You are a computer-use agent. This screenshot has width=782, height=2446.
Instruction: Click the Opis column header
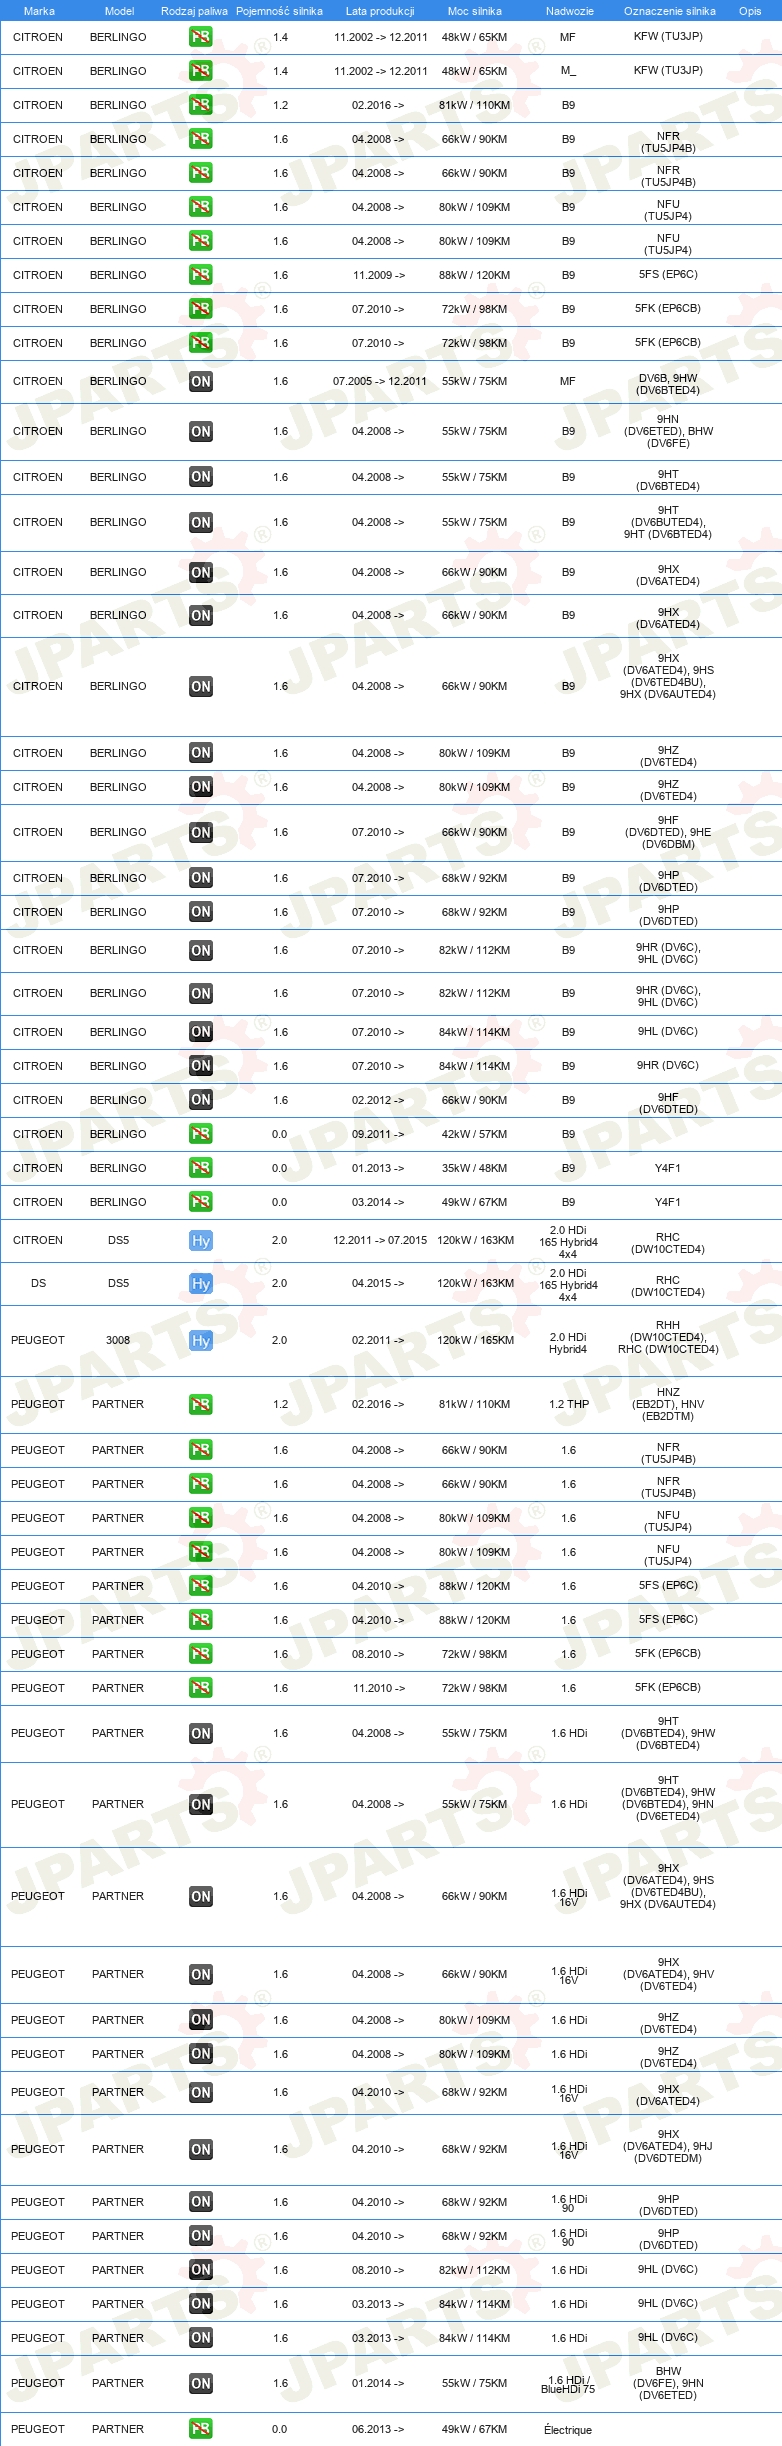coord(750,11)
